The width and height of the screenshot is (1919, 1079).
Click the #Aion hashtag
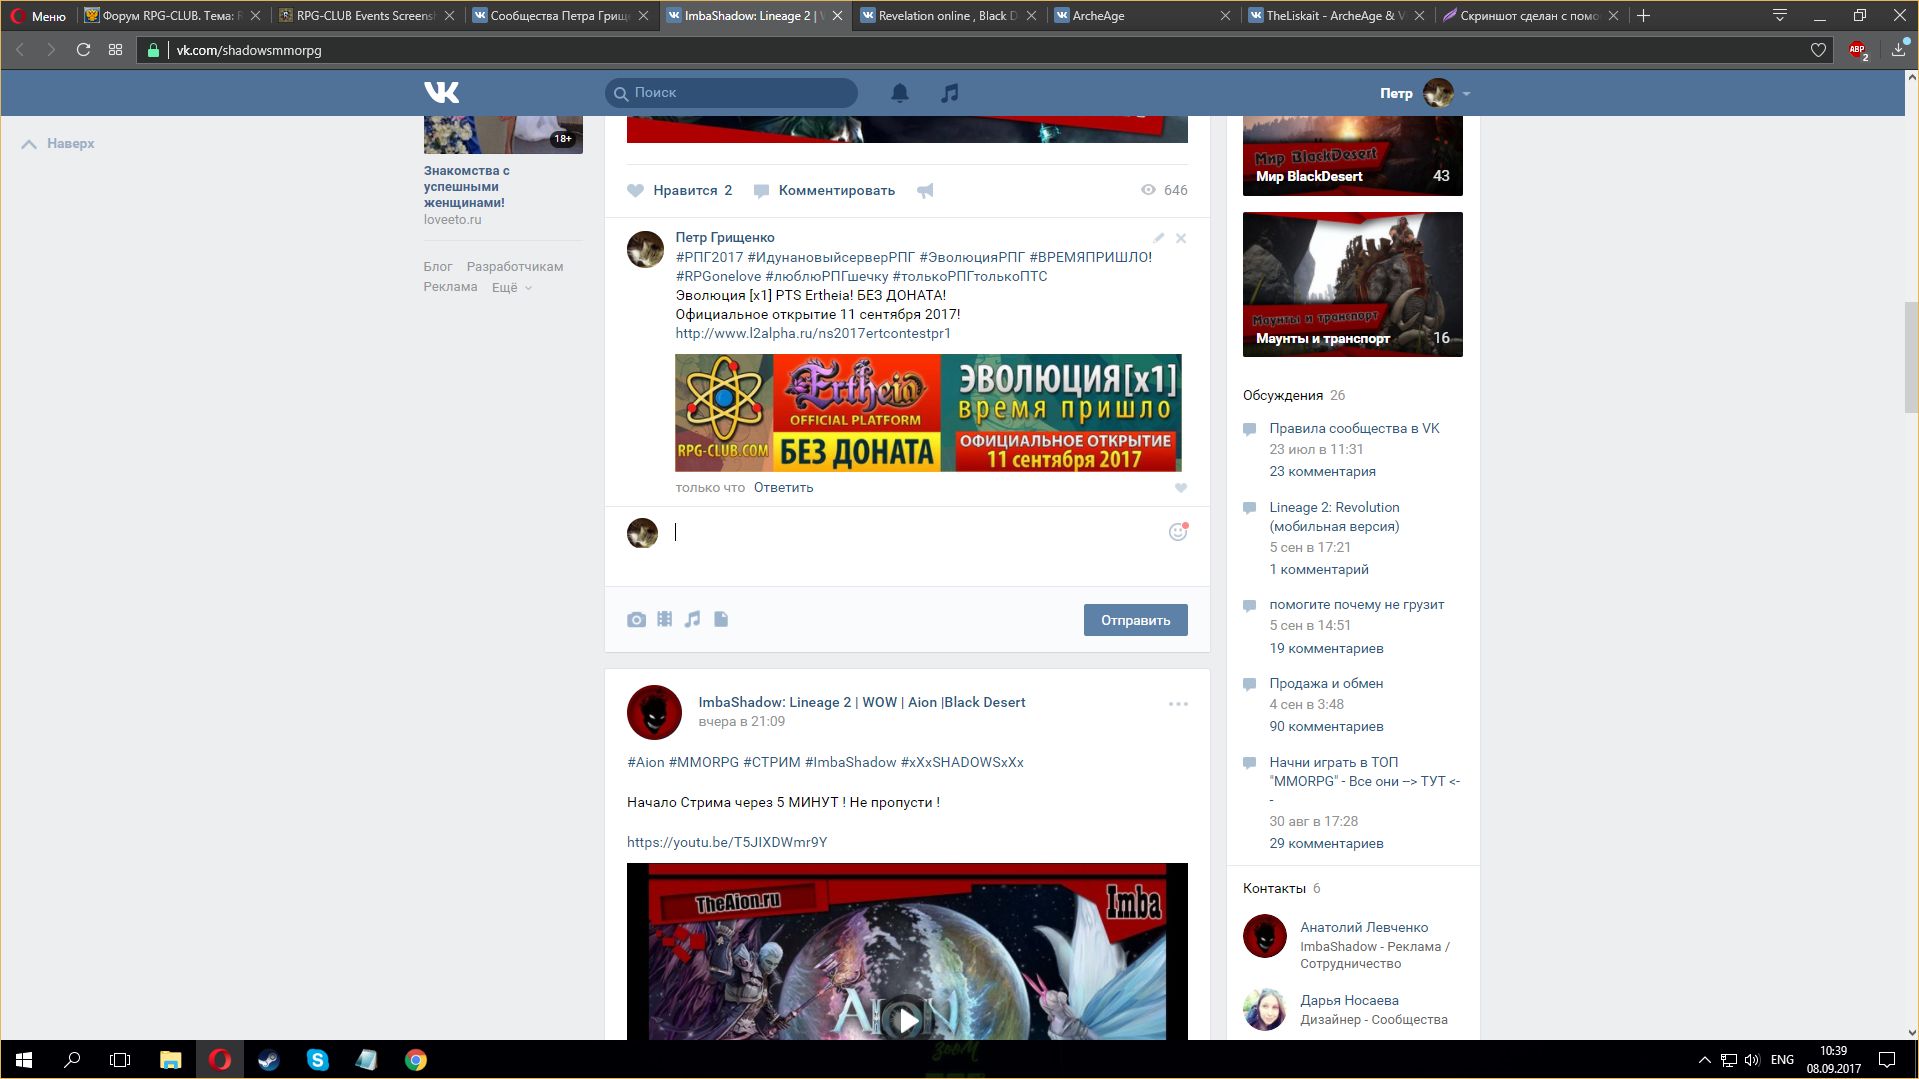[x=645, y=762]
